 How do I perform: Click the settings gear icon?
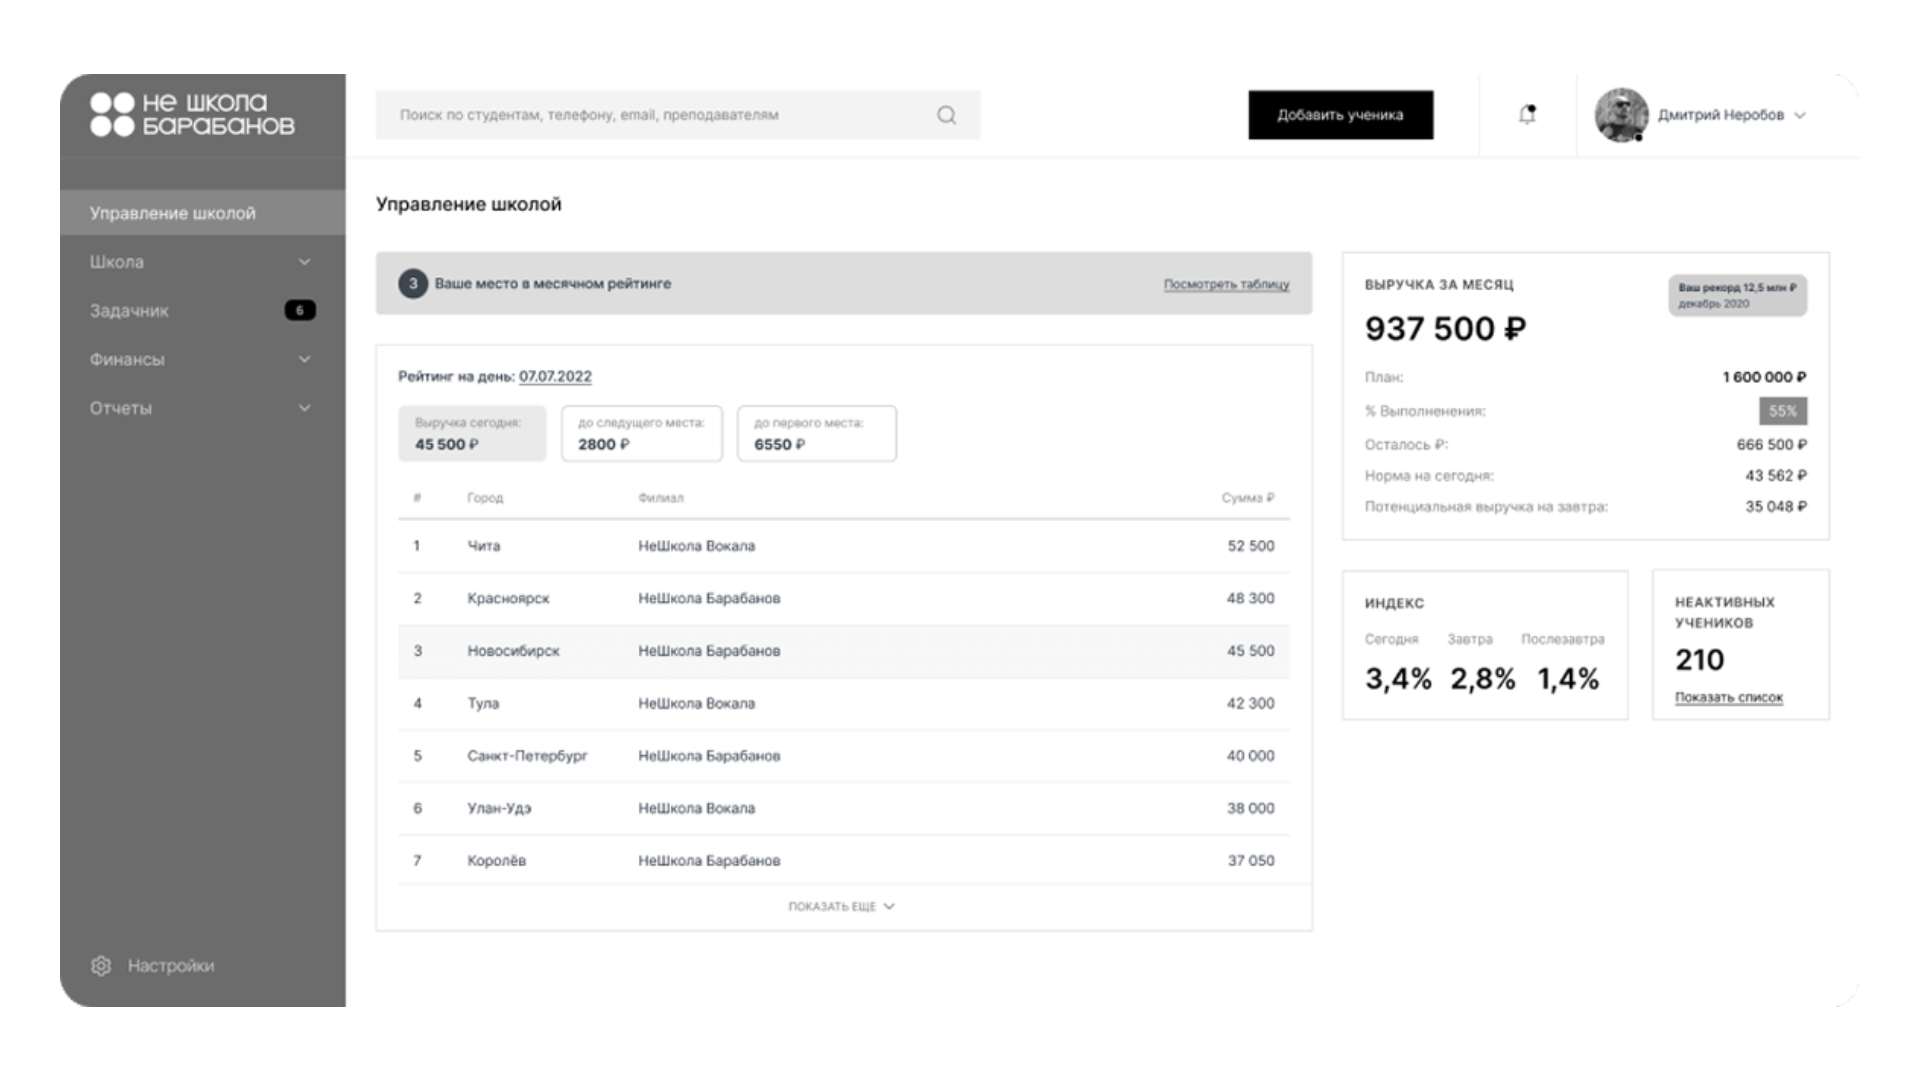pyautogui.click(x=101, y=966)
